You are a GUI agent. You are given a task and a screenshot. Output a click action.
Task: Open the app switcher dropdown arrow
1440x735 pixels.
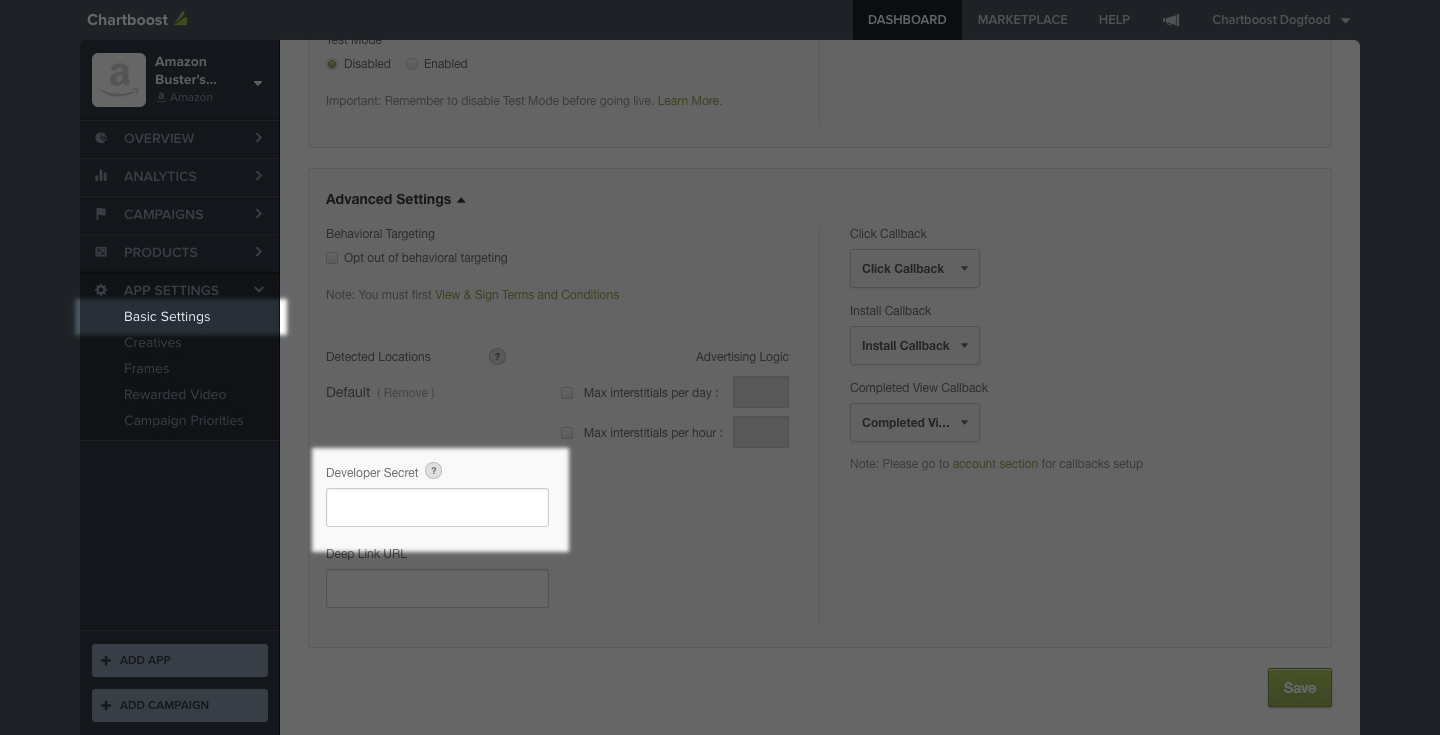pyautogui.click(x=258, y=83)
